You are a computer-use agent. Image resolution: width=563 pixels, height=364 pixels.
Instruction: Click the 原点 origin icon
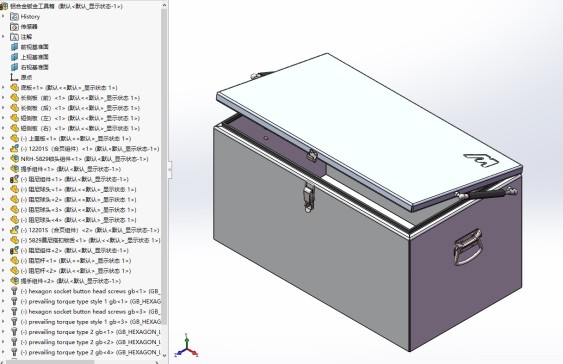tap(14, 77)
